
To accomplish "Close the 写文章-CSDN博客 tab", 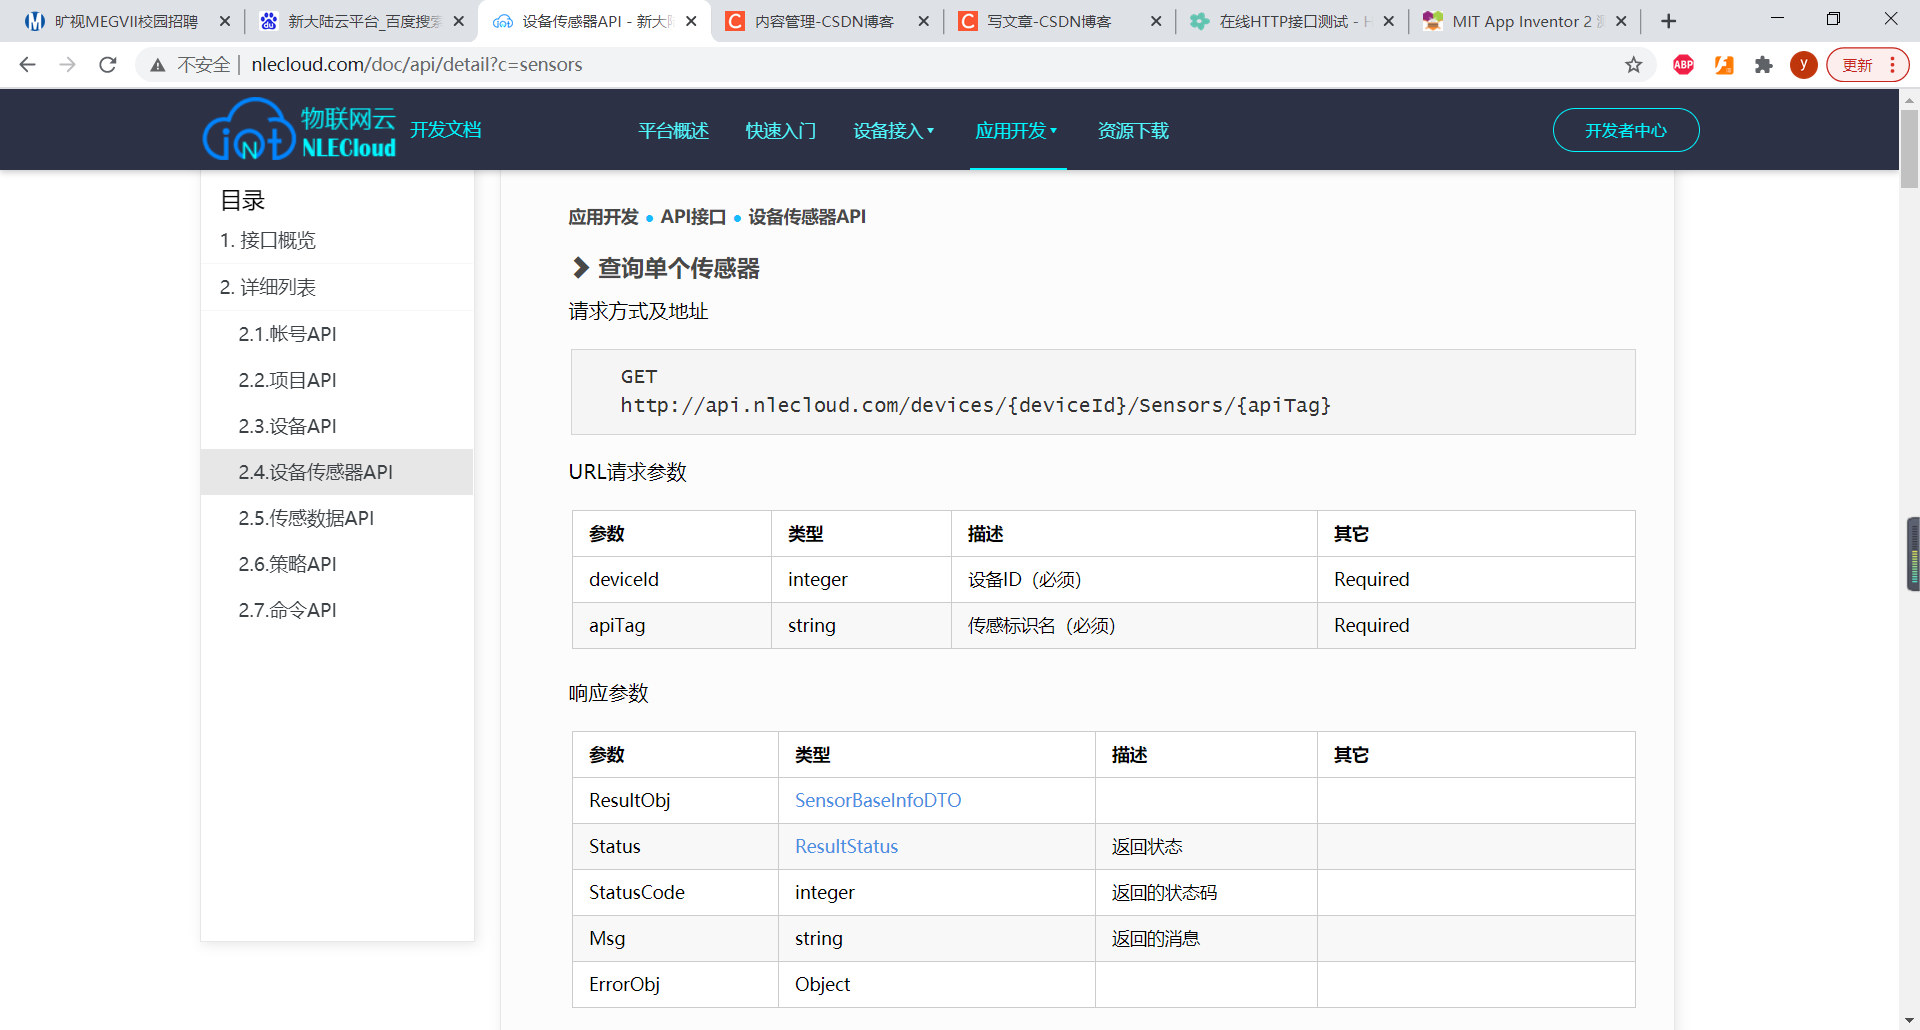I will coord(1156,21).
